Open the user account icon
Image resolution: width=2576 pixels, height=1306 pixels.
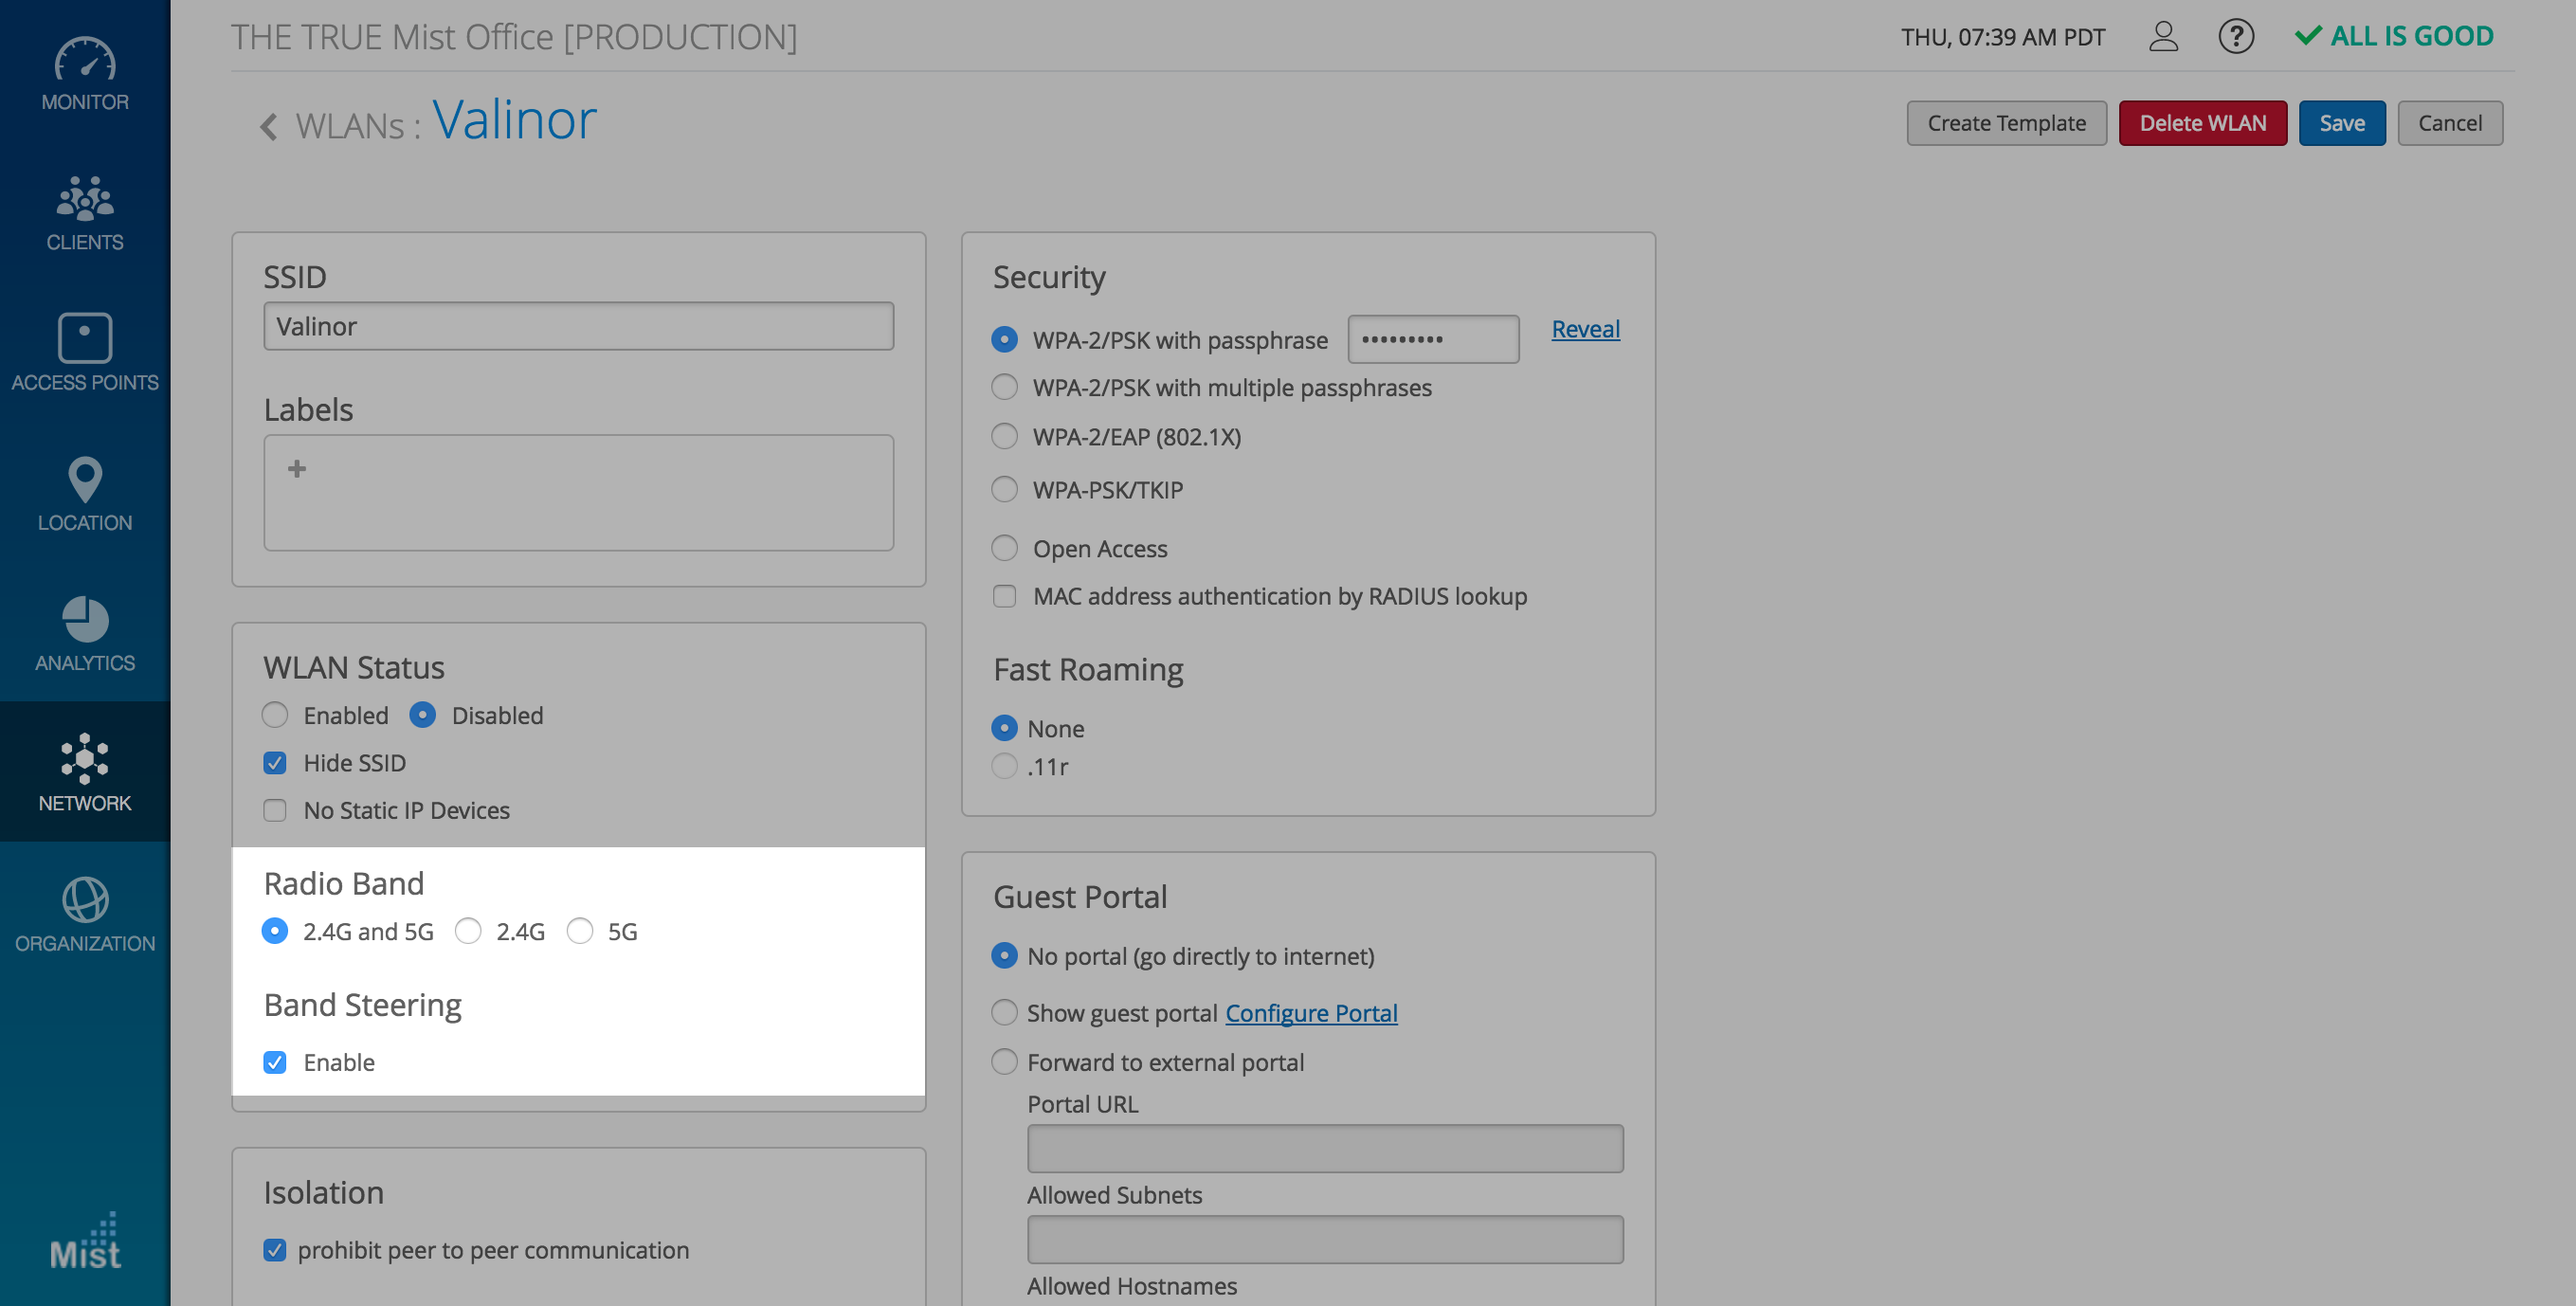(x=2162, y=37)
